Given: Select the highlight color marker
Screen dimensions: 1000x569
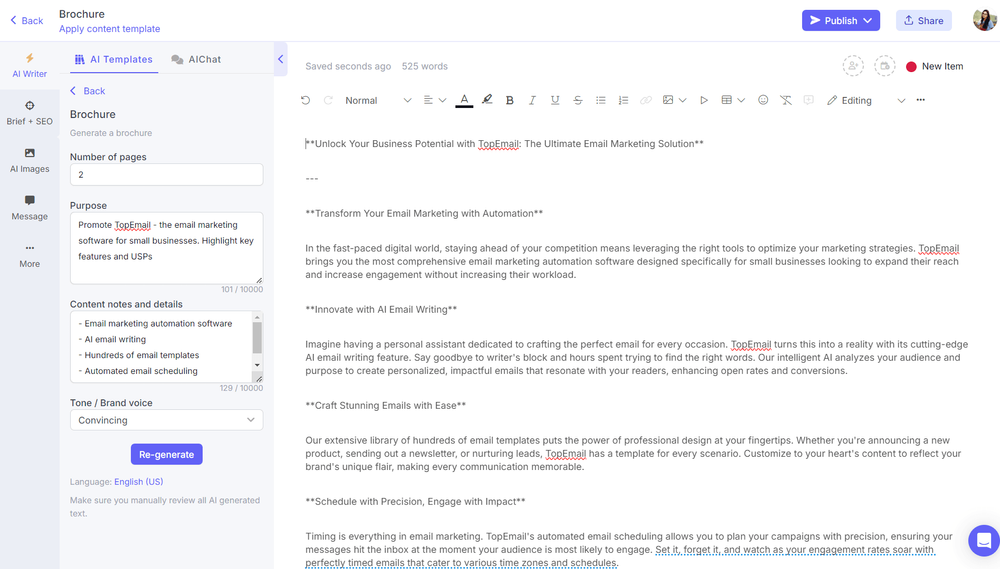Looking at the screenshot, I should (487, 100).
